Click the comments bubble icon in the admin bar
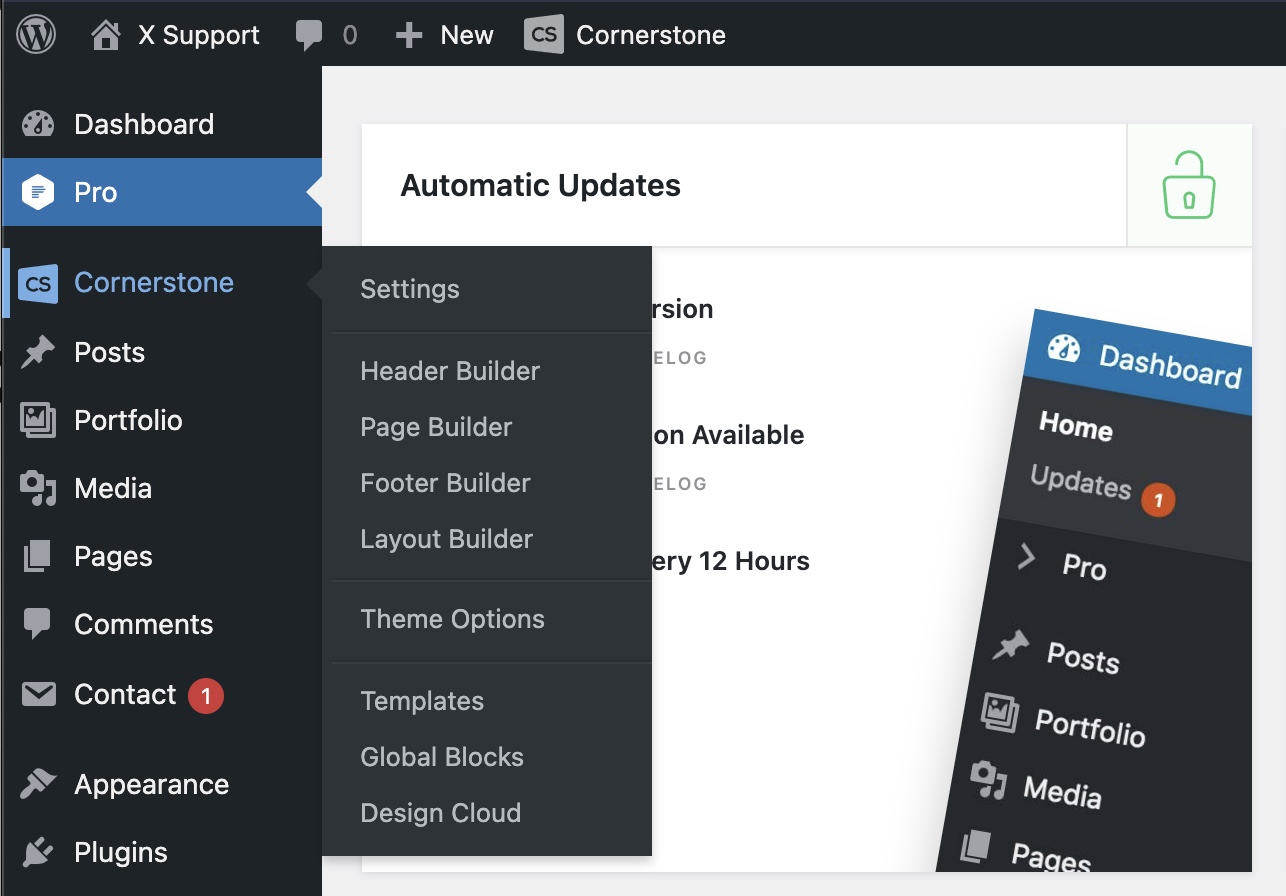This screenshot has height=896, width=1286. 309,36
